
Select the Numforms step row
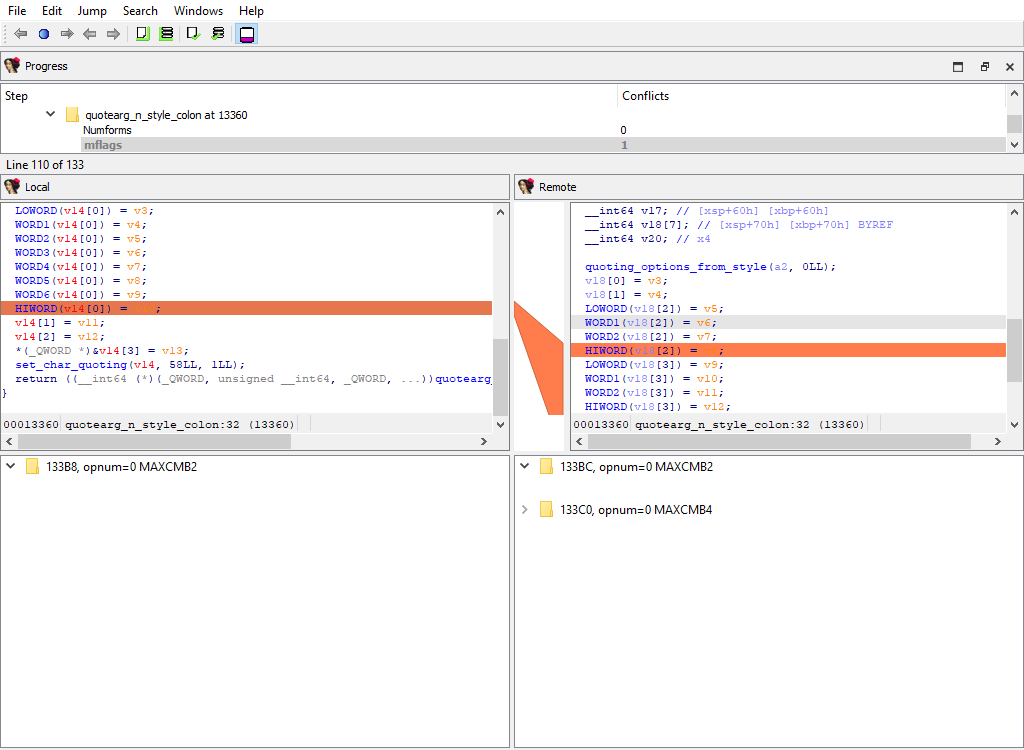tap(107, 130)
